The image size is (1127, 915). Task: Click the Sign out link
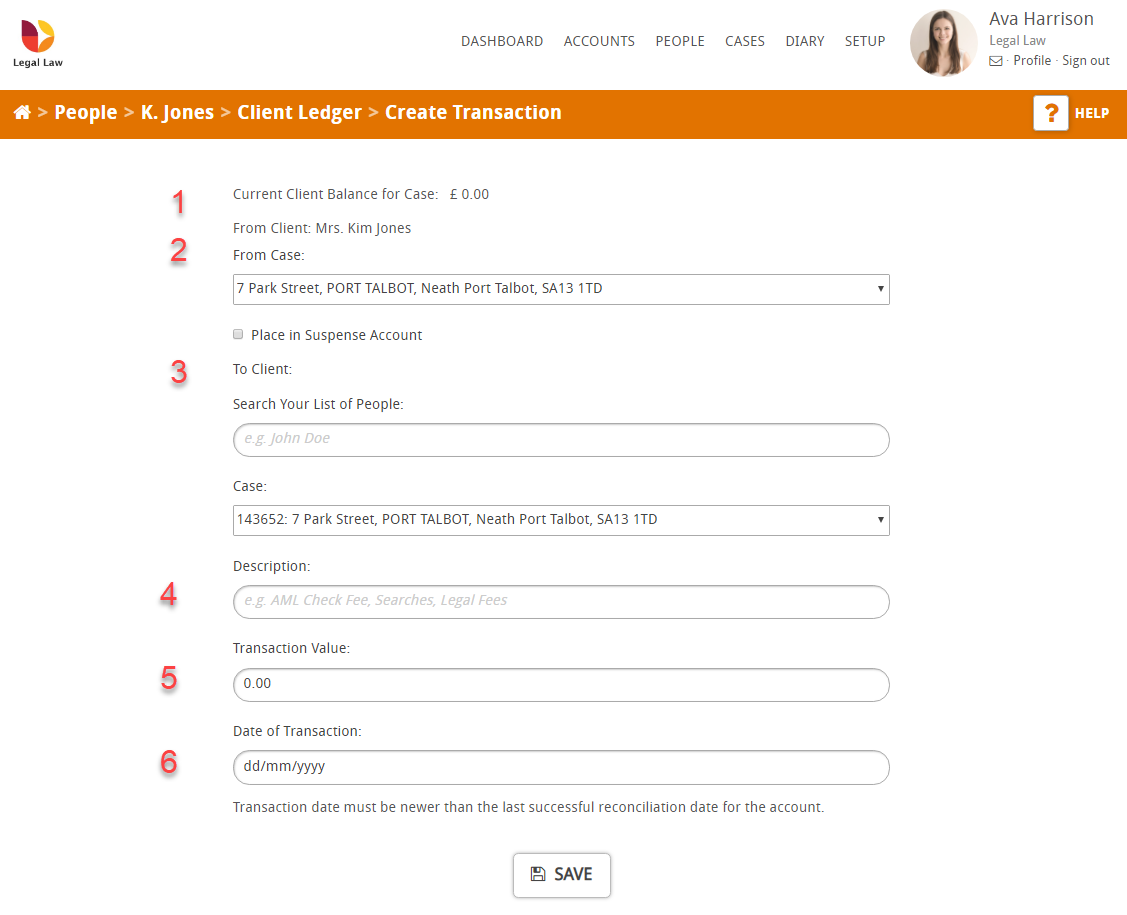(1085, 60)
